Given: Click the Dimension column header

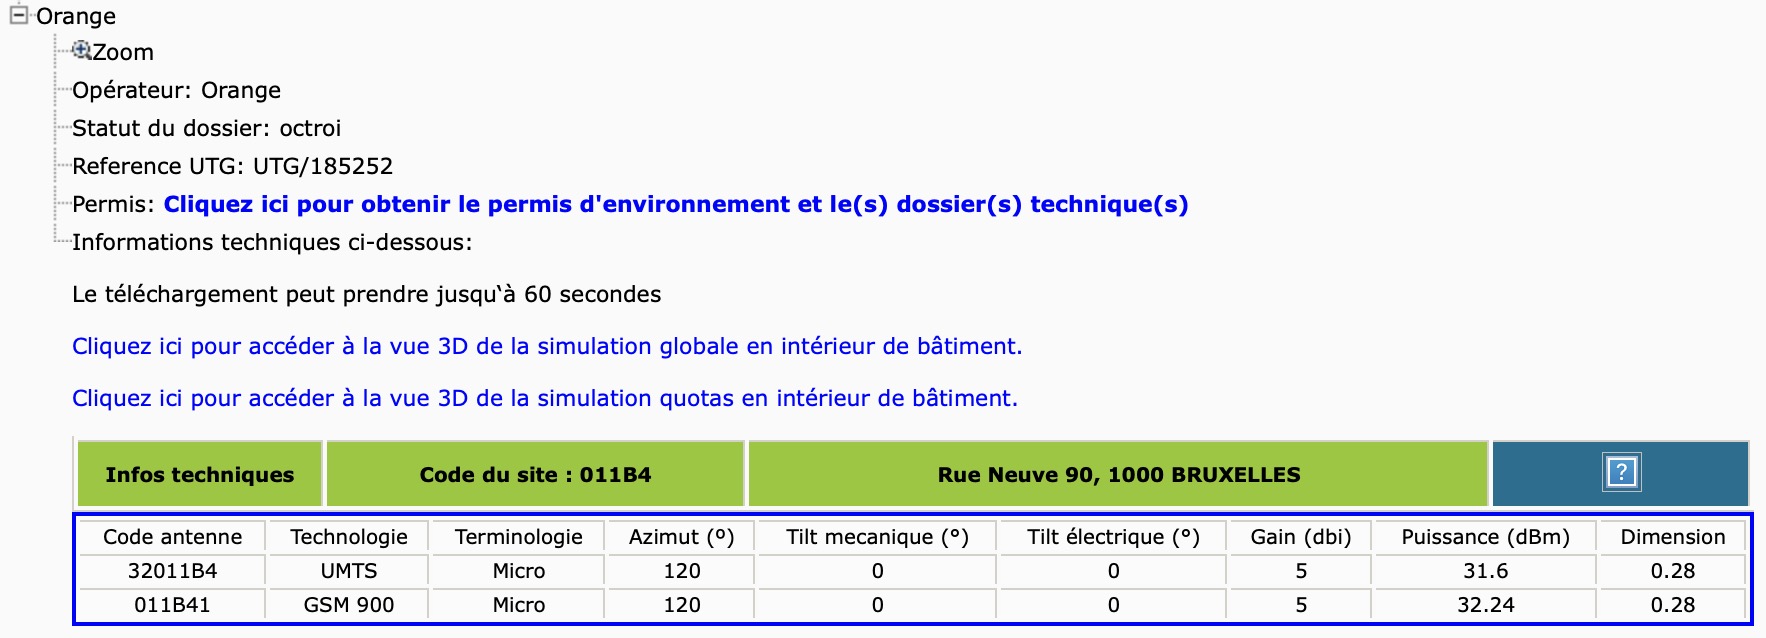Looking at the screenshot, I should 1673,537.
